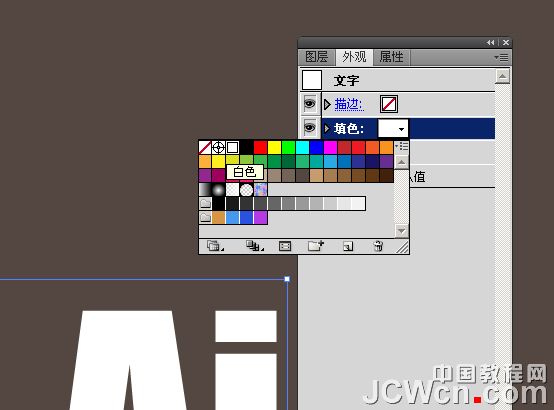Screen dimensions: 554x410
Task: Create a New Color Group with folder-plus icon
Action: [x=316, y=246]
